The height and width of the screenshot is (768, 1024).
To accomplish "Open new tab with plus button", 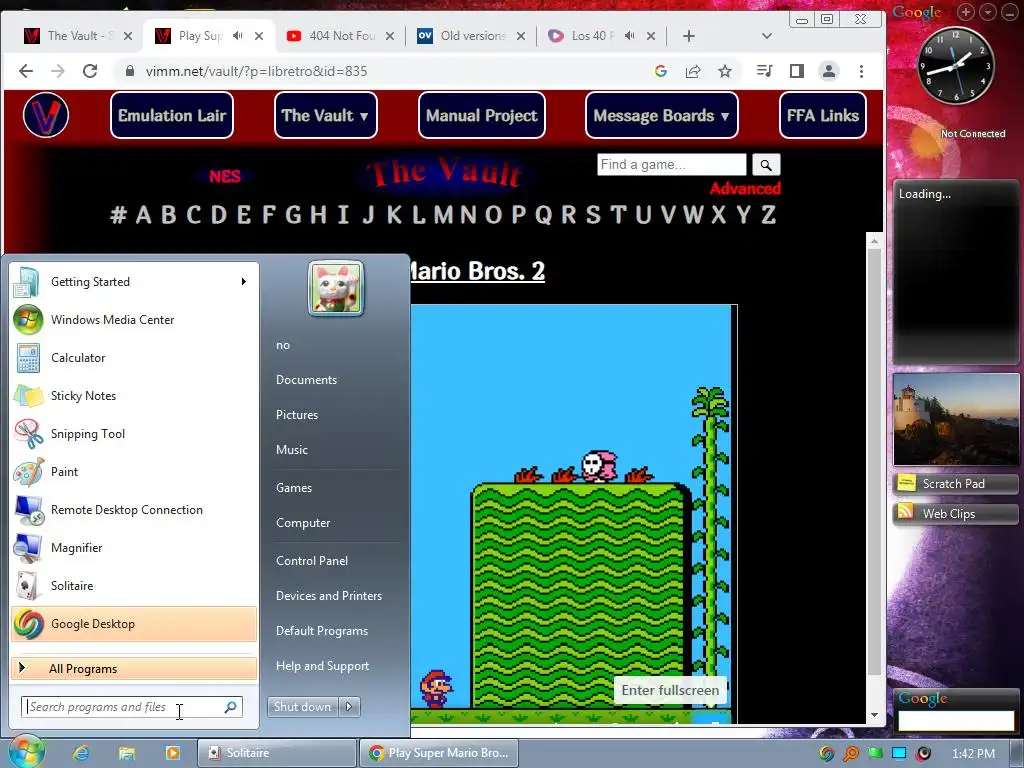I will coord(688,36).
